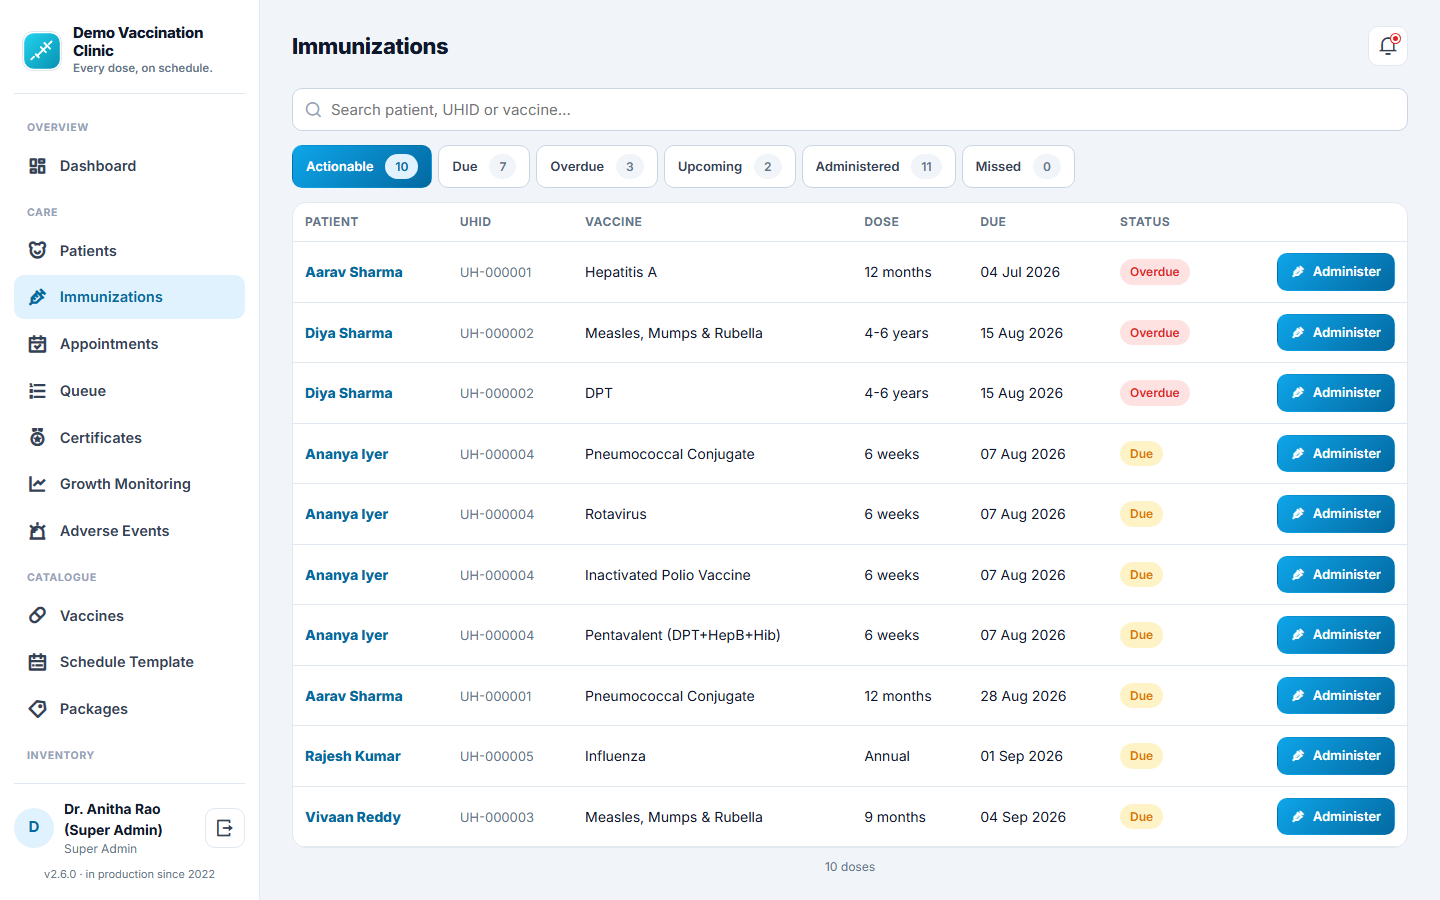Click the 28 Aug 2026 due date
Viewport: 1440px width, 900px height.
tap(1023, 696)
